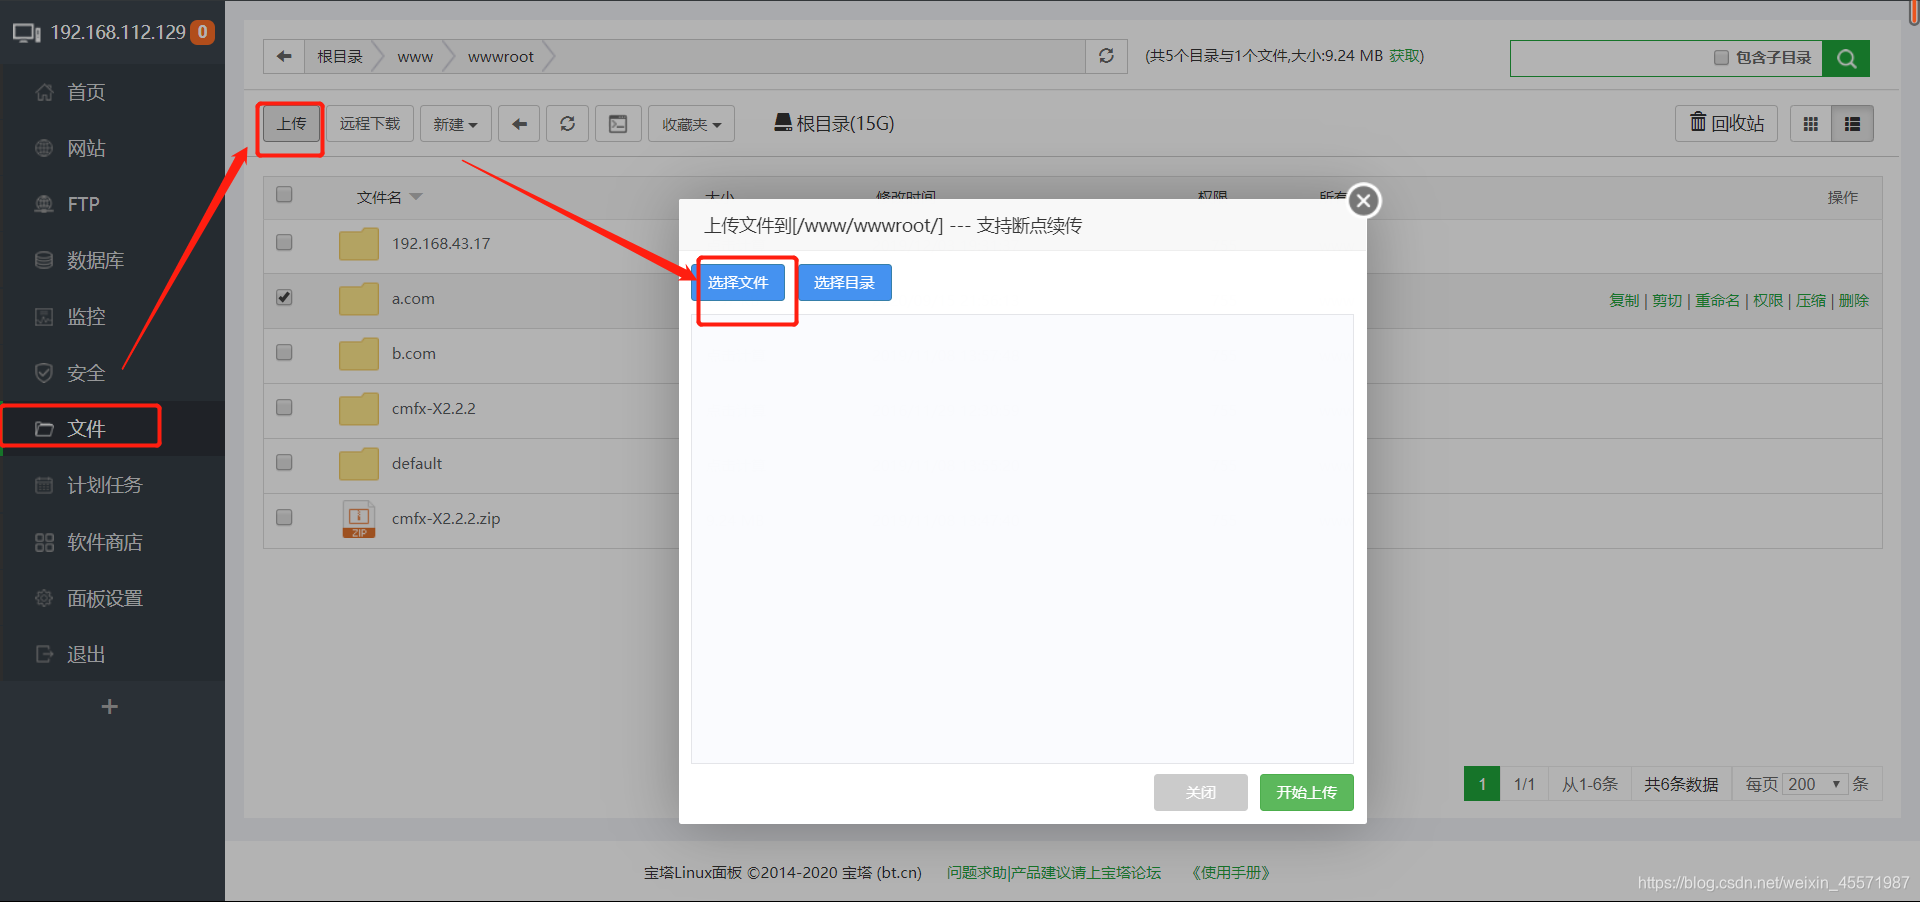Open the 监控 monitoring section
Viewport: 1920px width, 902px height.
(86, 316)
